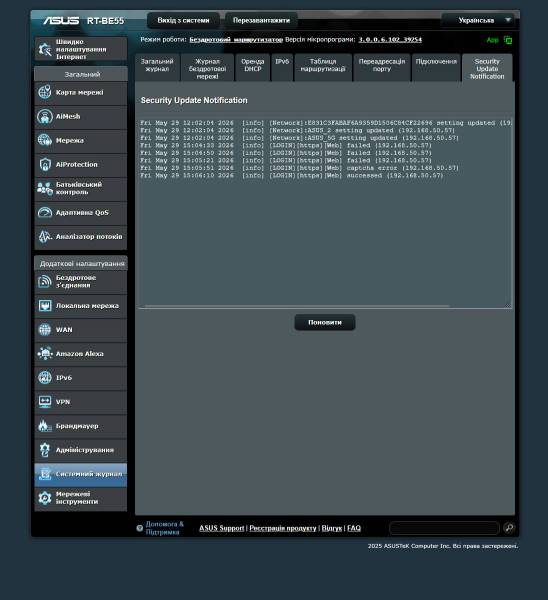Click the Допомога & Підтримка link

[x=165, y=528]
